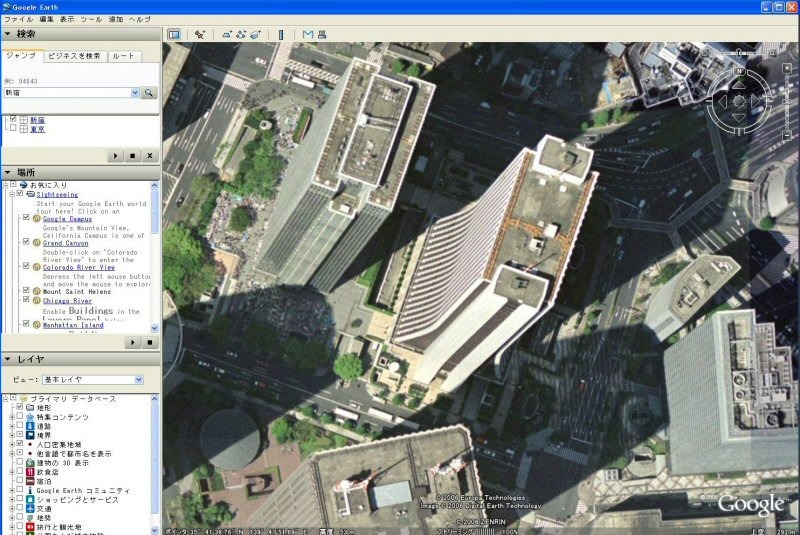Toggle Mount Saint Helens checkbox
This screenshot has height=535, width=800.
[x=26, y=291]
